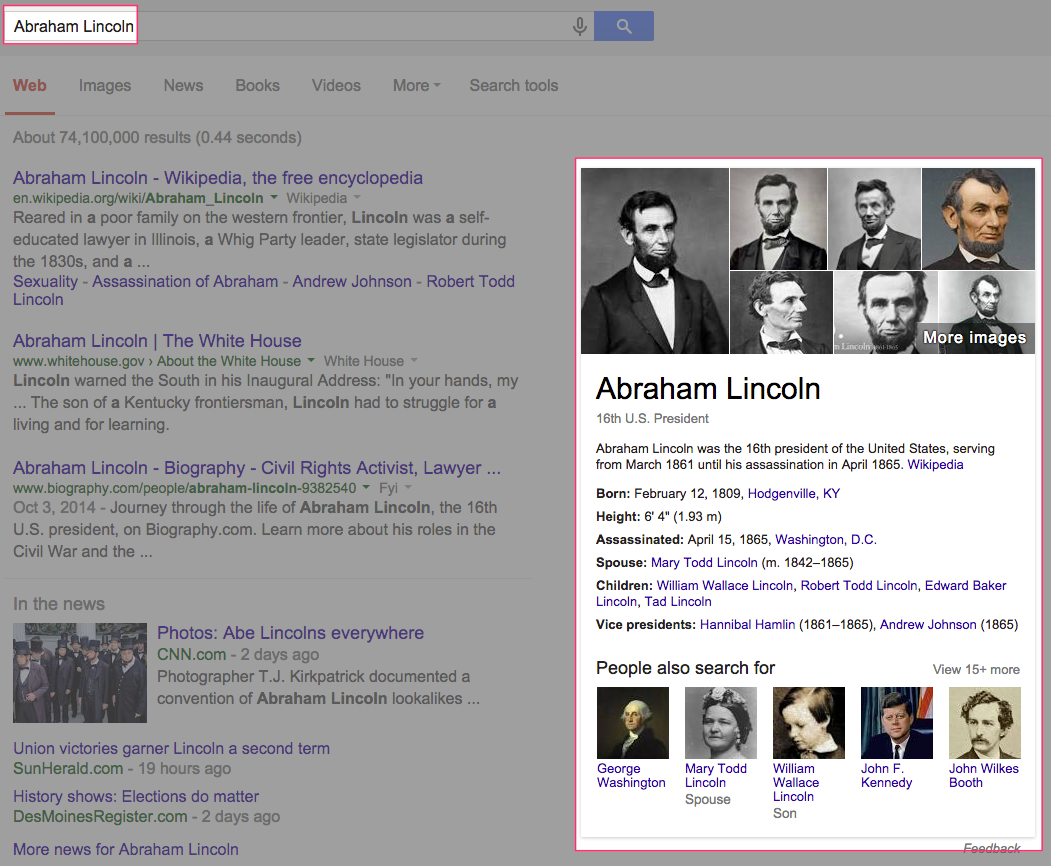
Task: Expand gray White House source dropdown
Action: pos(414,361)
